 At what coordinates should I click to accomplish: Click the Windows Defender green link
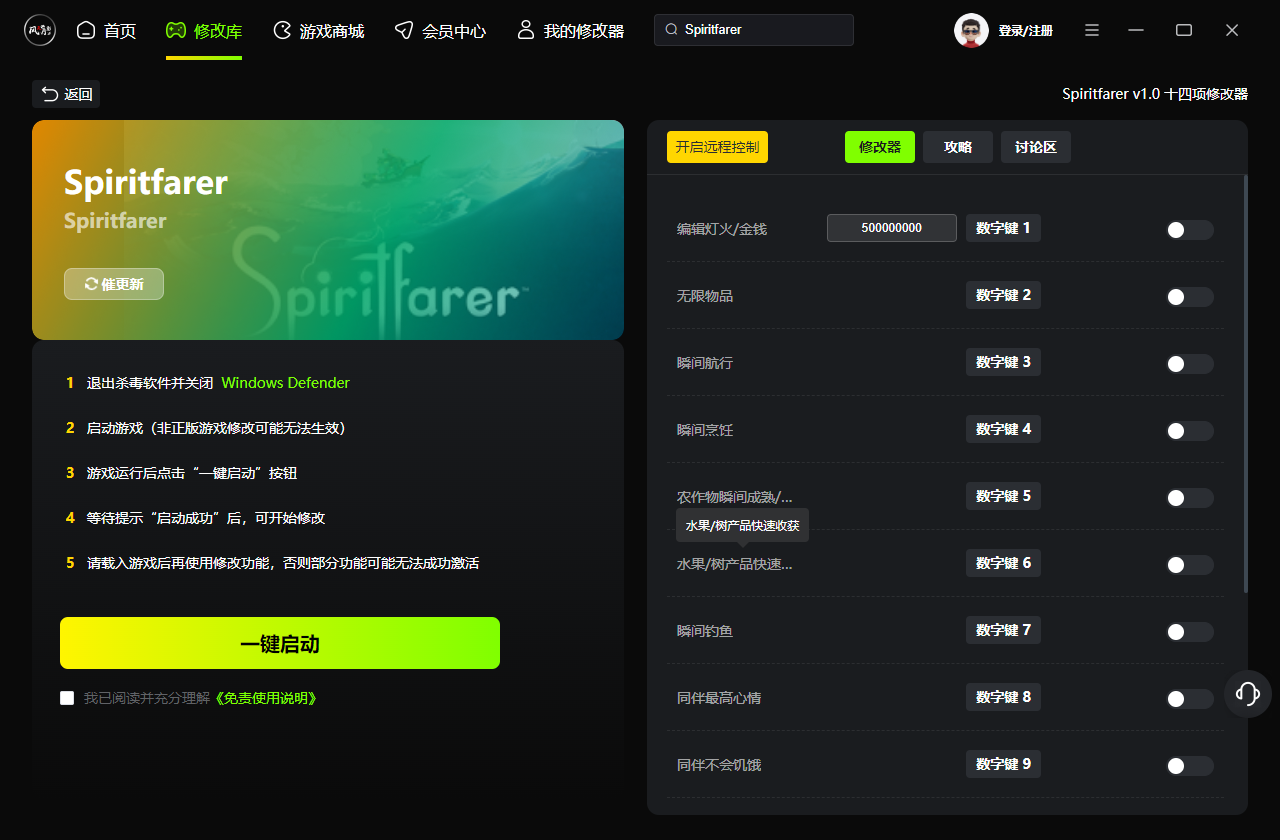click(x=286, y=383)
